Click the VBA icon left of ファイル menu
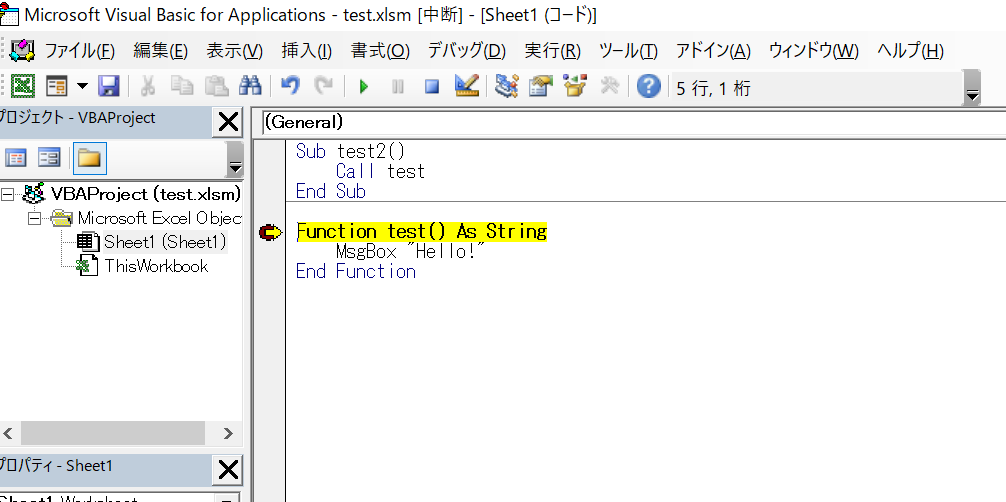 coord(22,50)
